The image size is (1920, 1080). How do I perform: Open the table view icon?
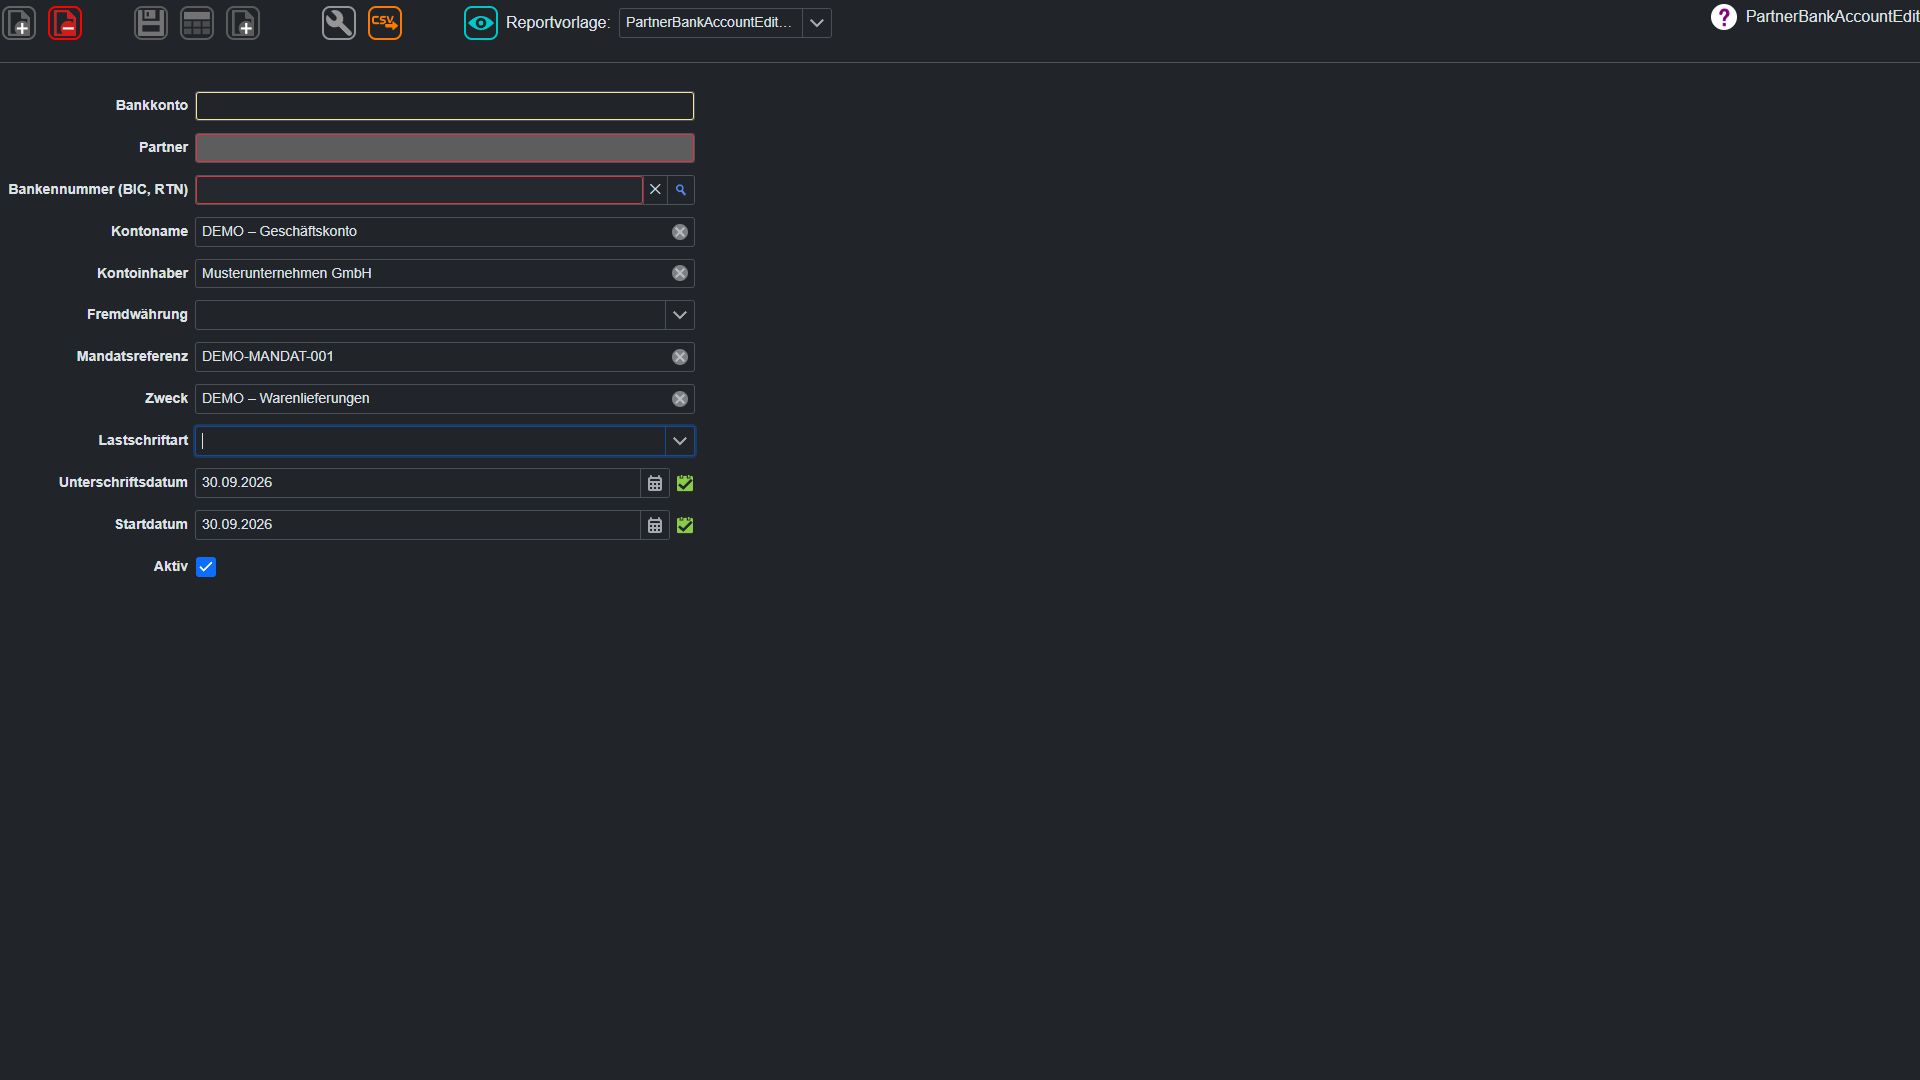tap(197, 23)
